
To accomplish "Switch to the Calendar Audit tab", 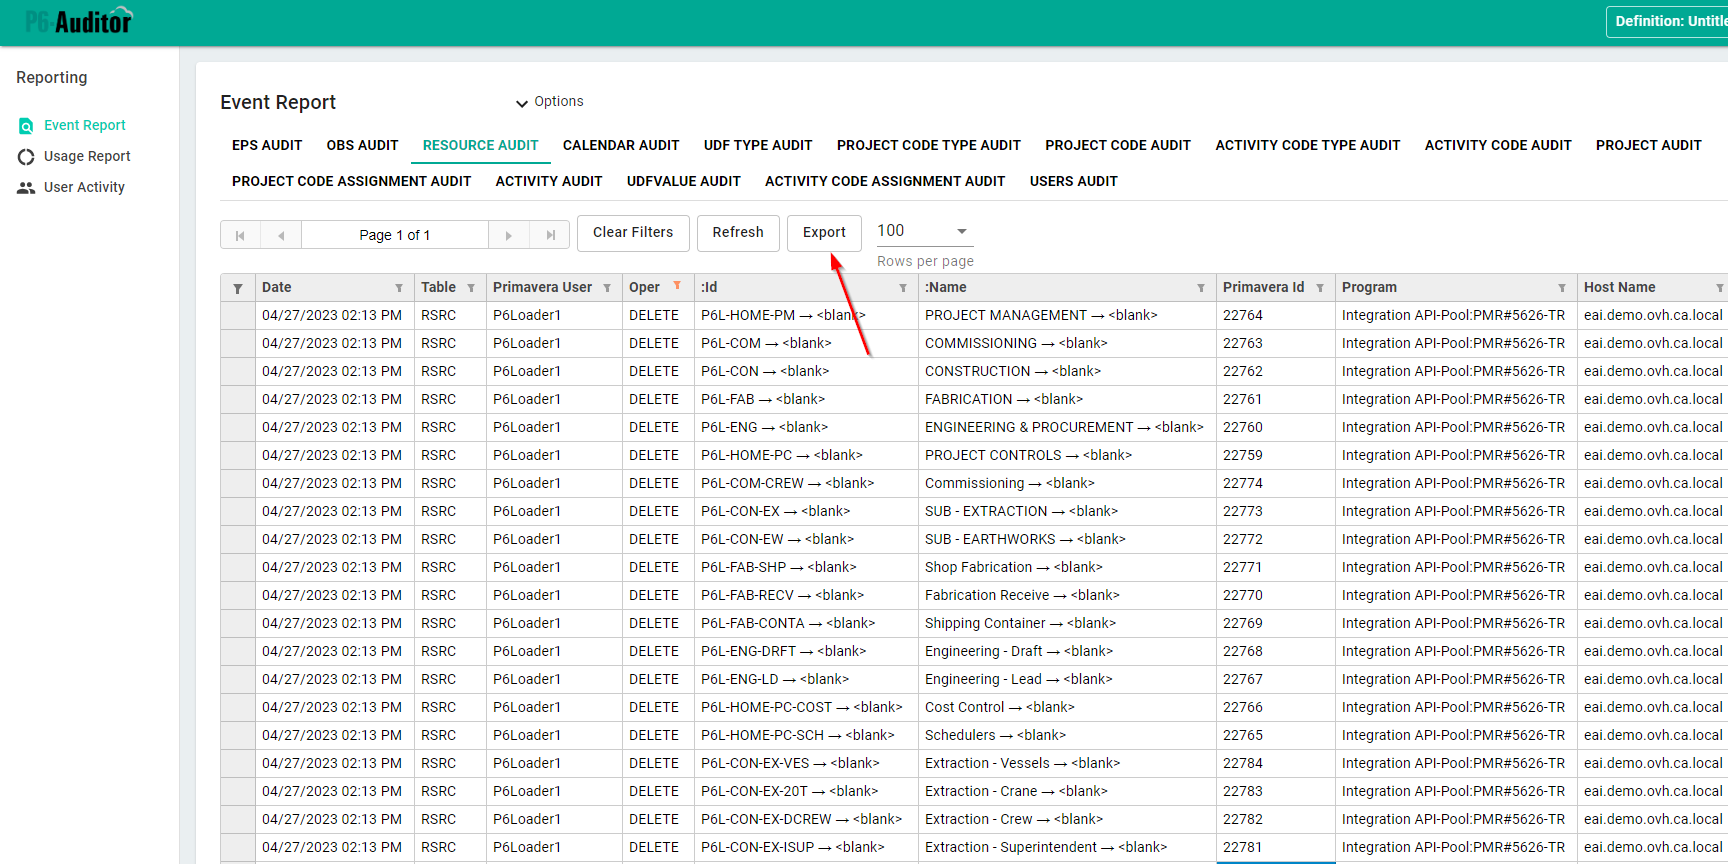I will pos(620,145).
